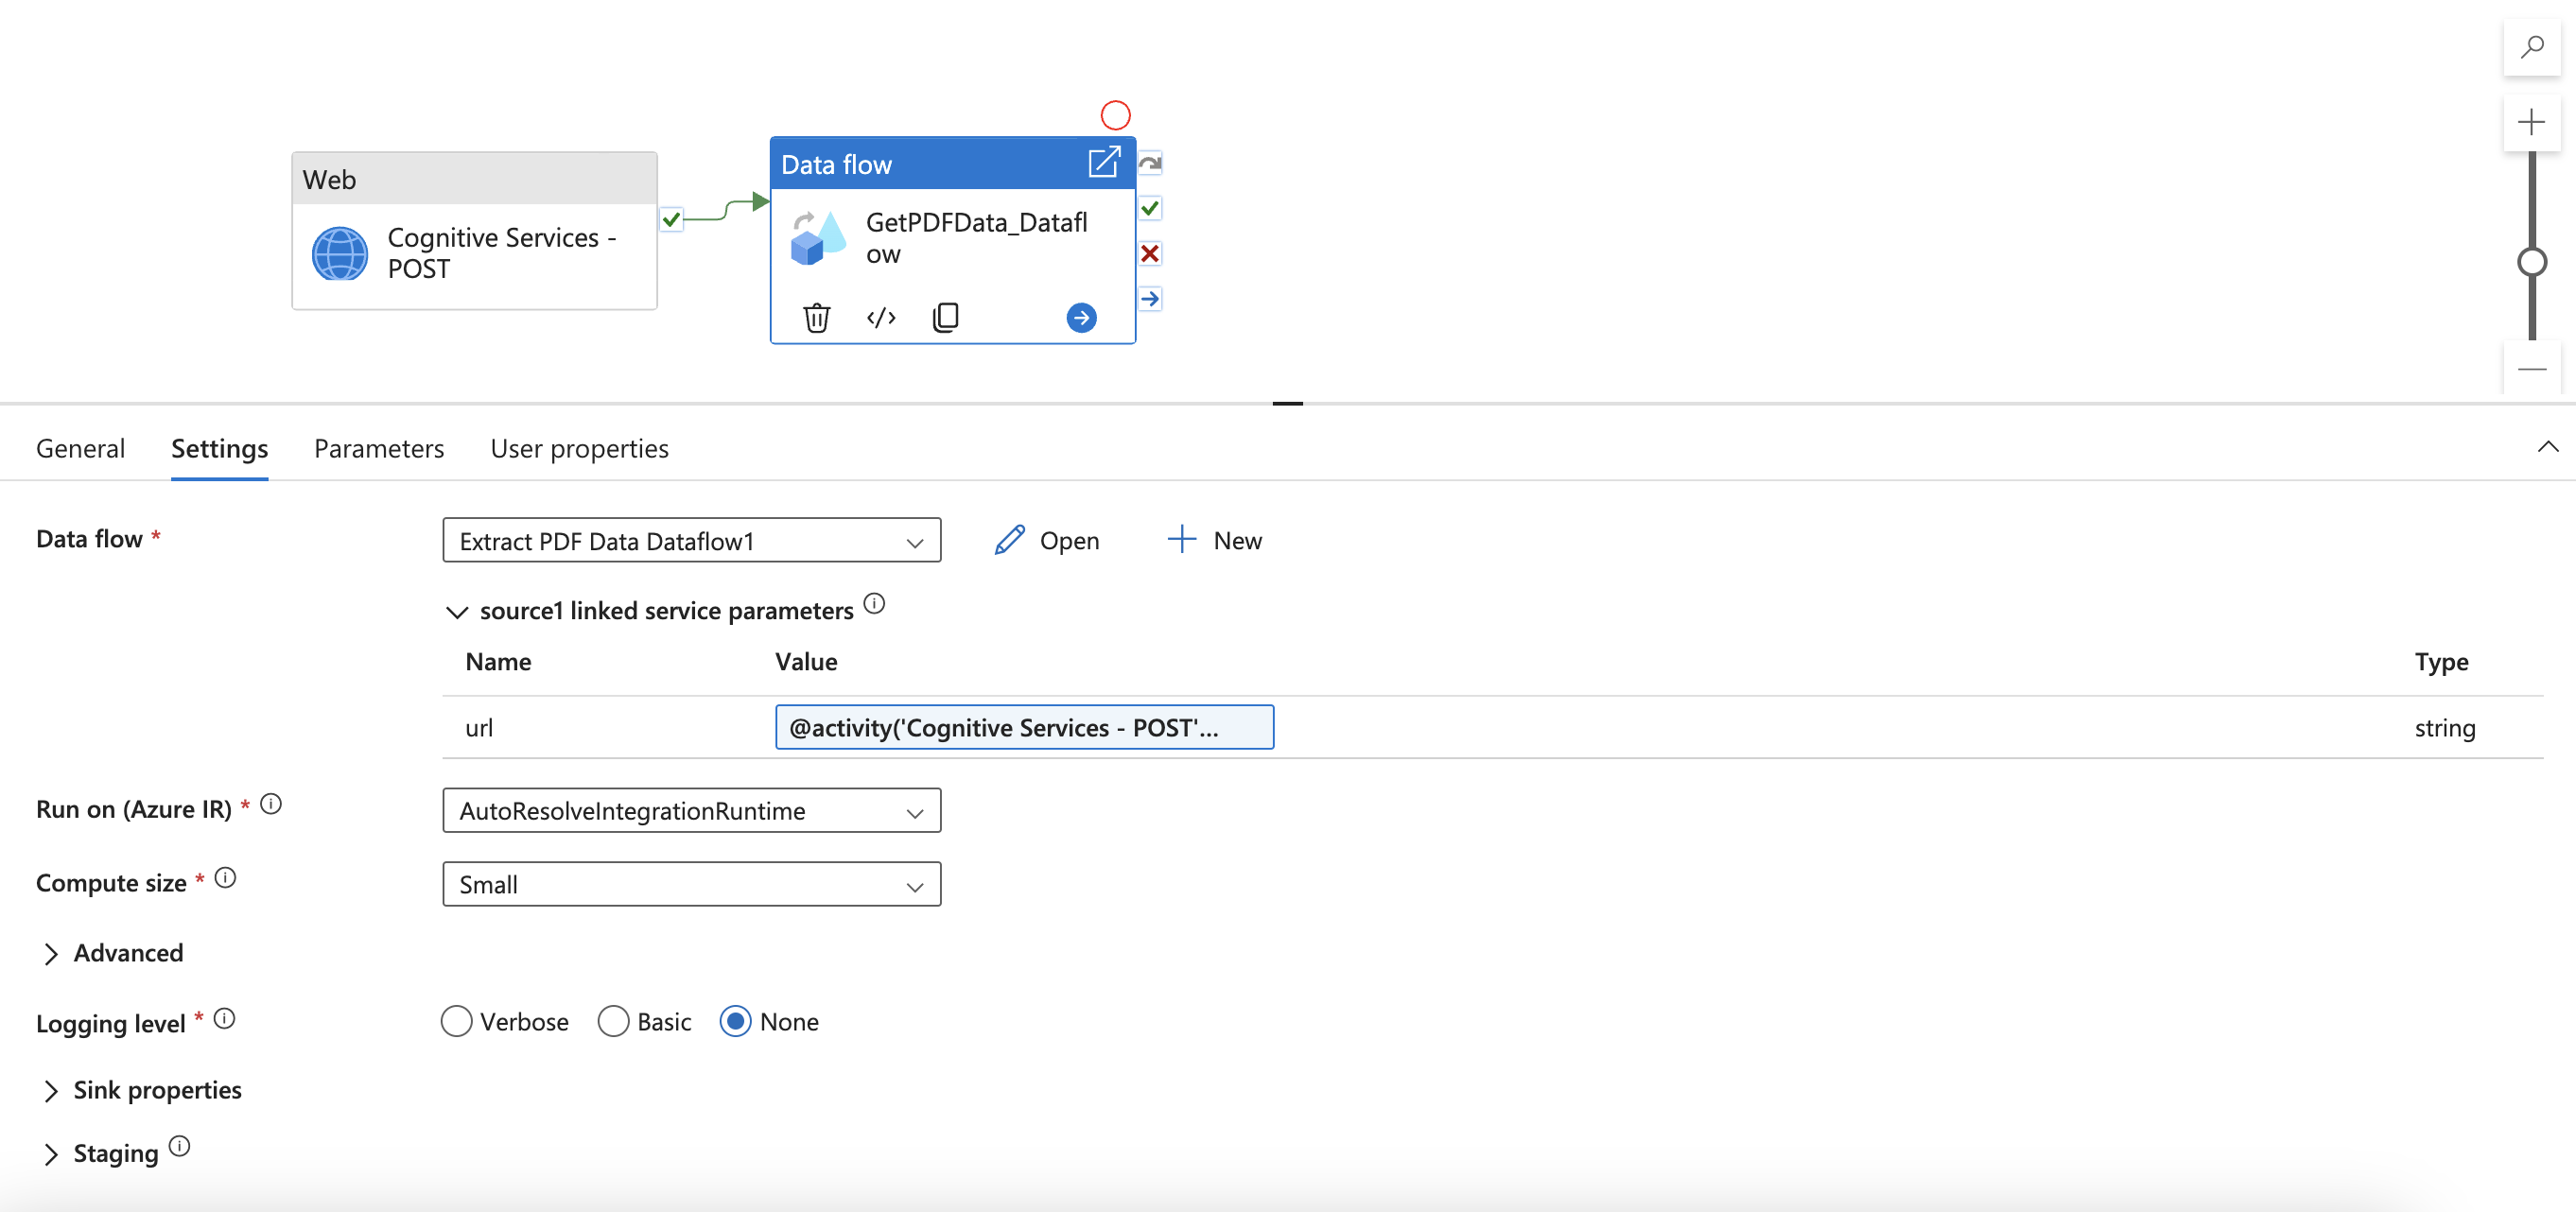Clone the Data flow activity via copy icon
The image size is (2576, 1212).
[x=945, y=318]
